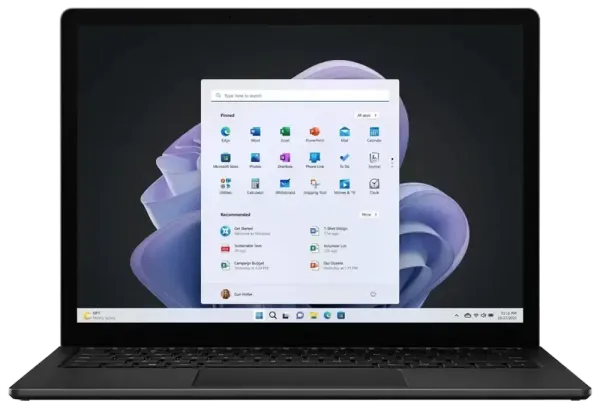The image size is (600, 408).
Task: Open the weather widget on taskbar
Action: (x=99, y=315)
